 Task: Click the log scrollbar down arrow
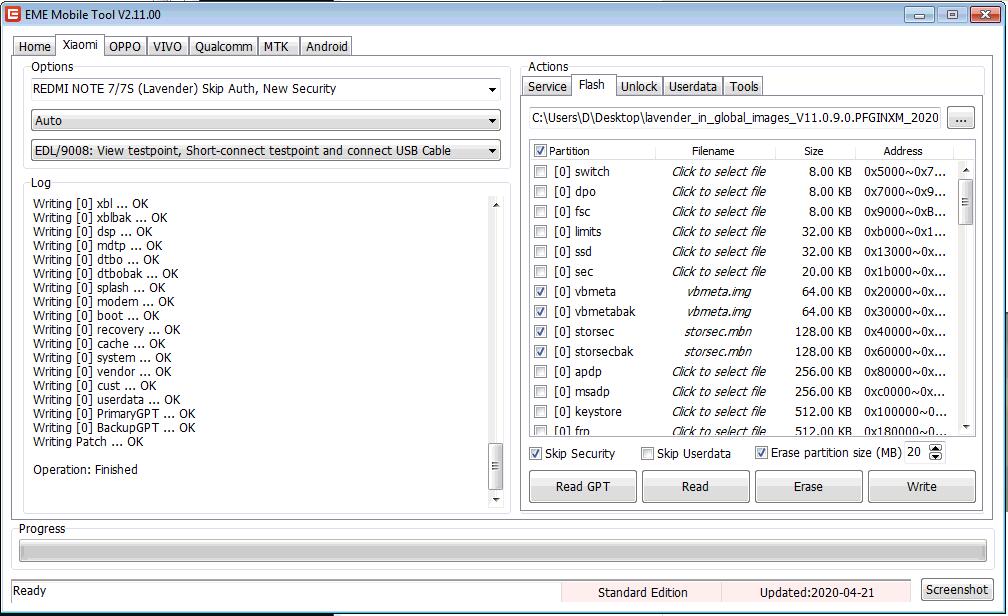[x=496, y=499]
